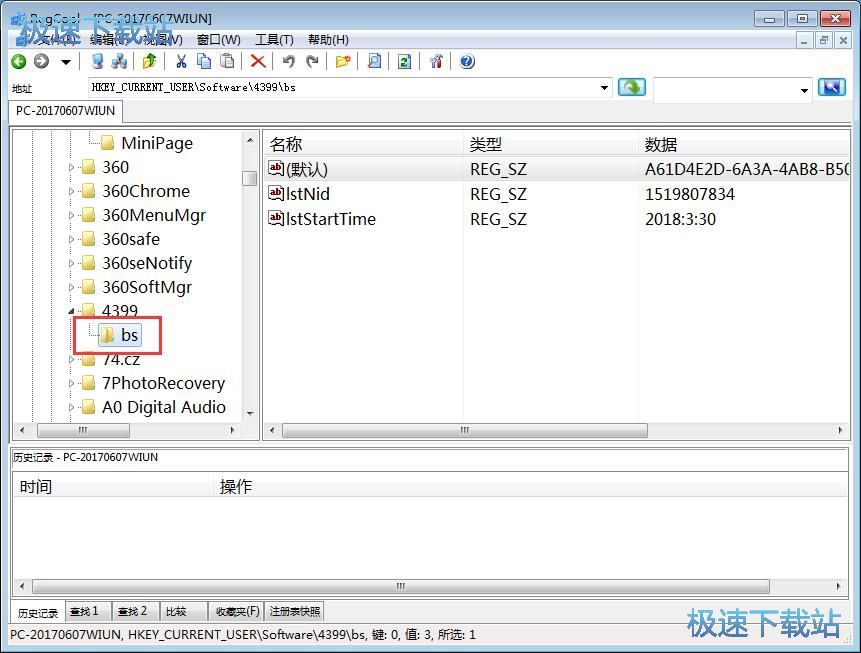Image resolution: width=861 pixels, height=653 pixels.
Task: Click the Find magnifier toolbar icon
Action: [374, 62]
